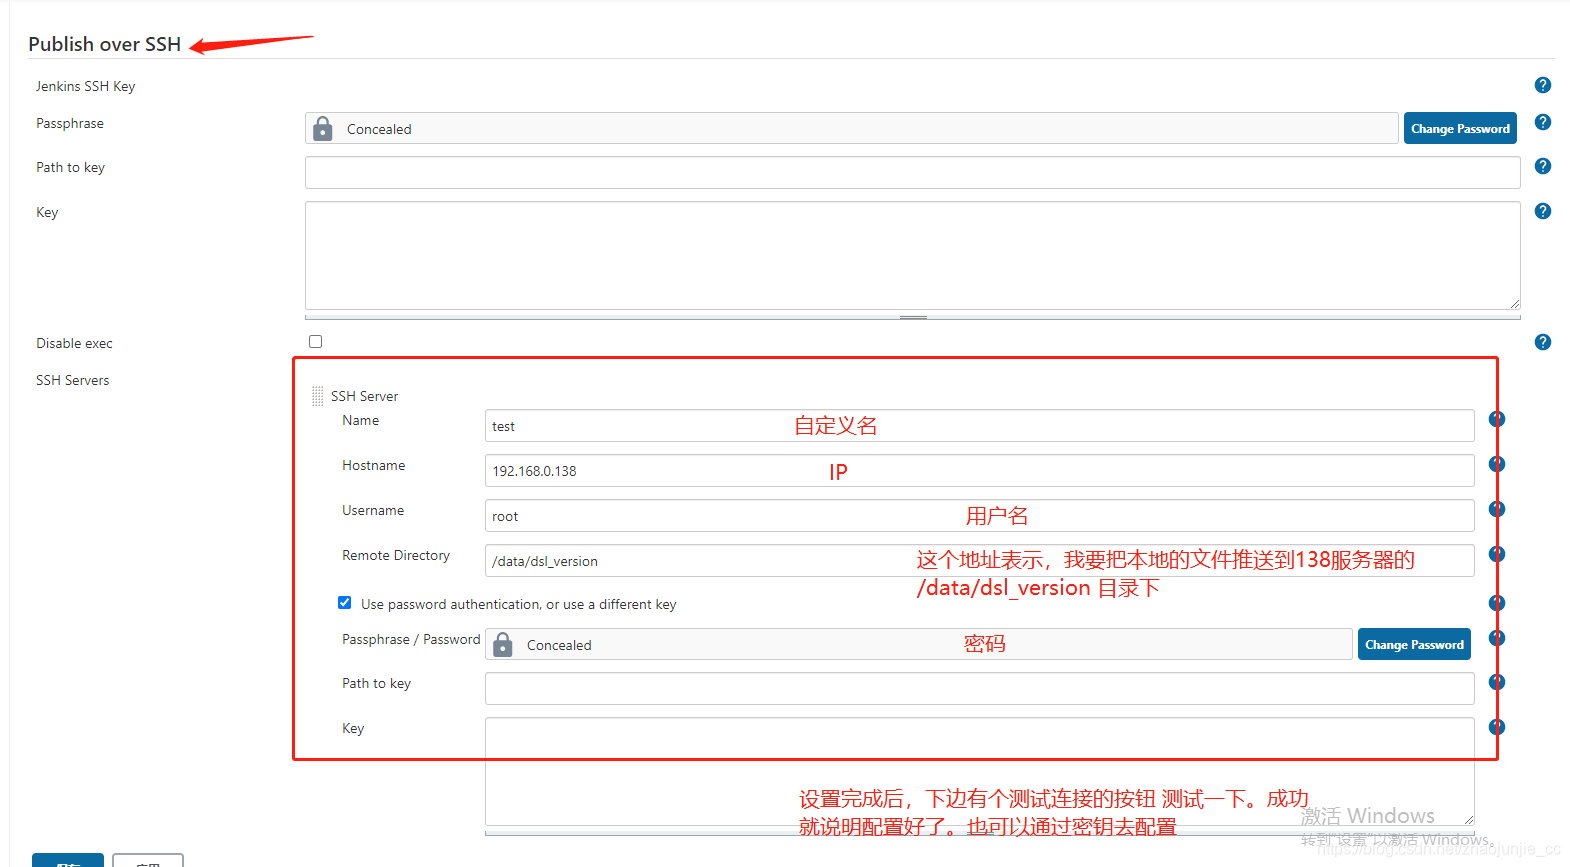
Task: Click the Use password authentication label text
Action: pos(518,604)
